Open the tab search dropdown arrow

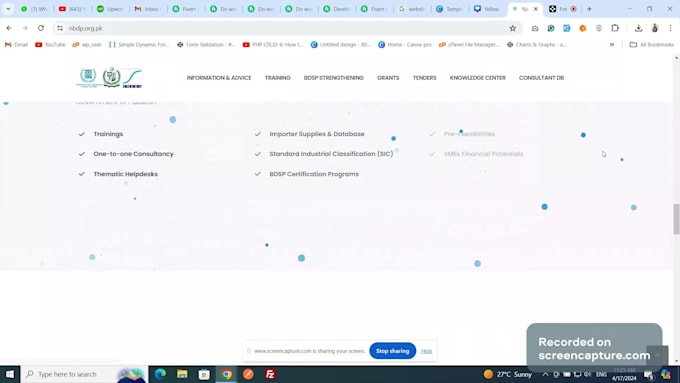click(8, 9)
